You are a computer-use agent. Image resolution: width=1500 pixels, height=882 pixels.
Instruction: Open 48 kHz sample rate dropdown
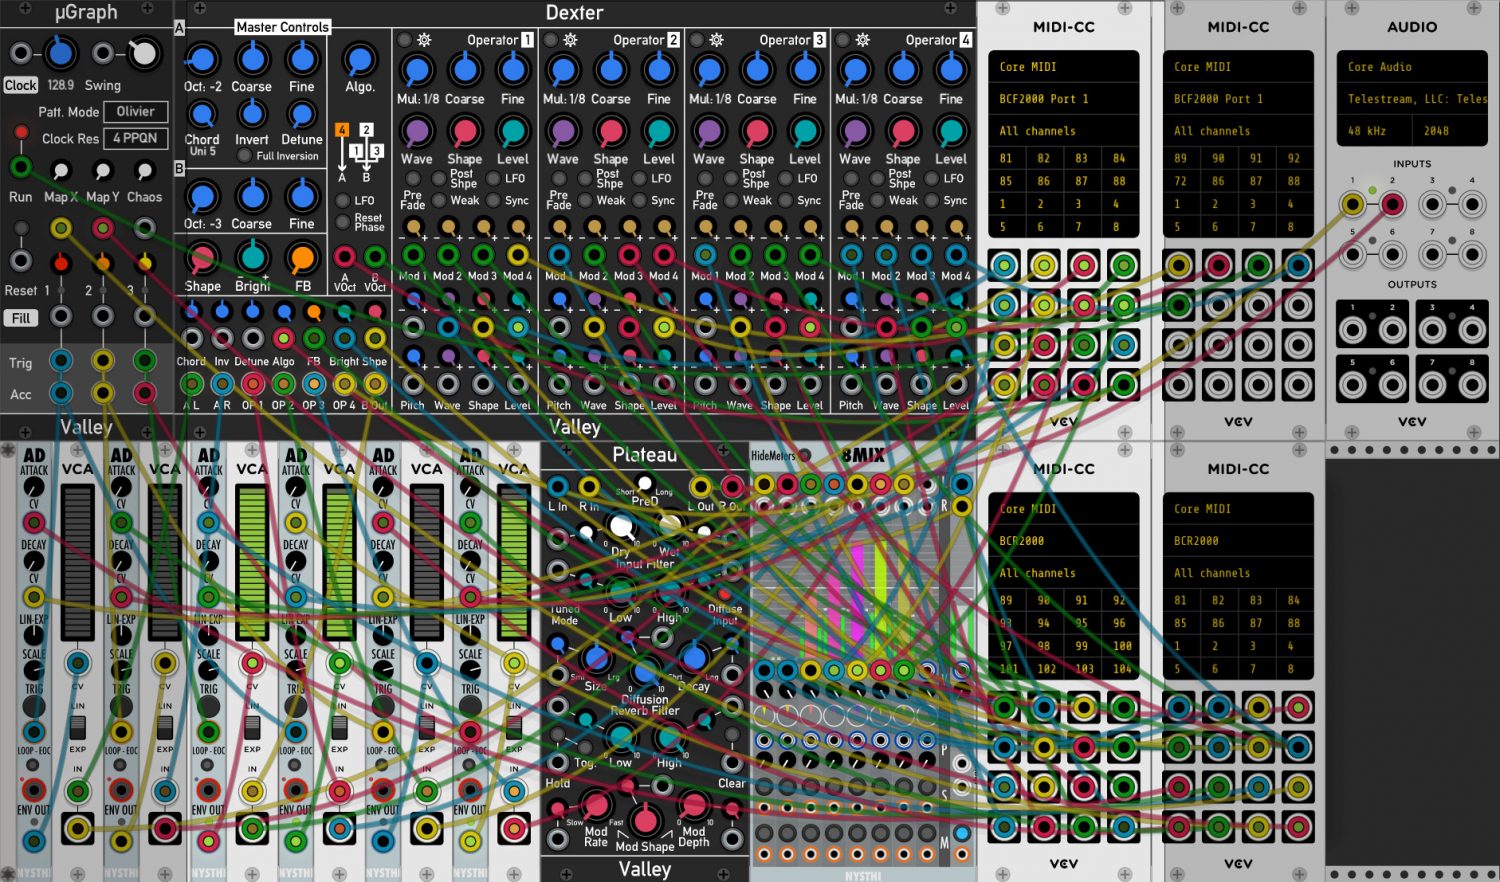click(x=1374, y=131)
